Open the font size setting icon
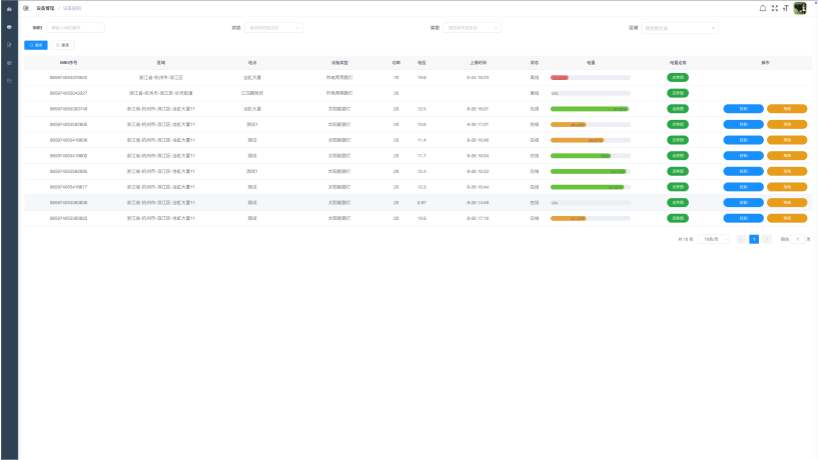 coord(785,8)
